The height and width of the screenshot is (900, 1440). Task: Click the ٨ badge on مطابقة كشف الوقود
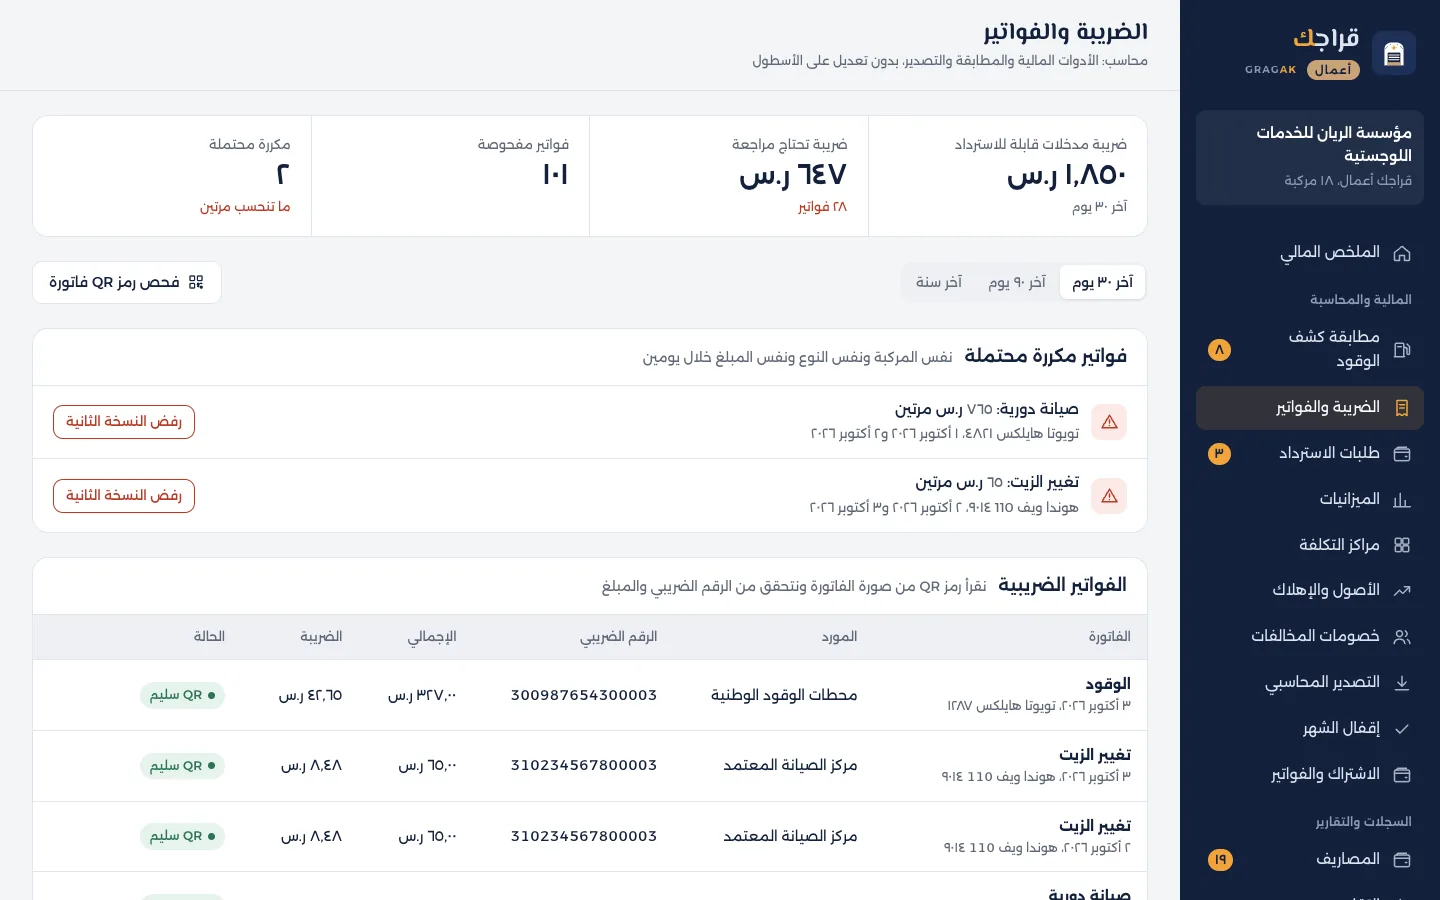1219,350
